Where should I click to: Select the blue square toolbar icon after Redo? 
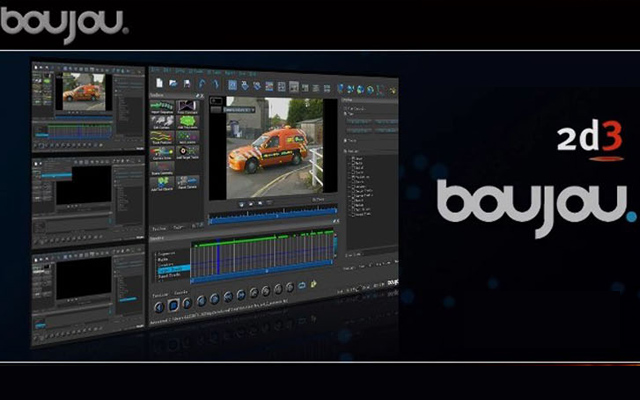(232, 85)
